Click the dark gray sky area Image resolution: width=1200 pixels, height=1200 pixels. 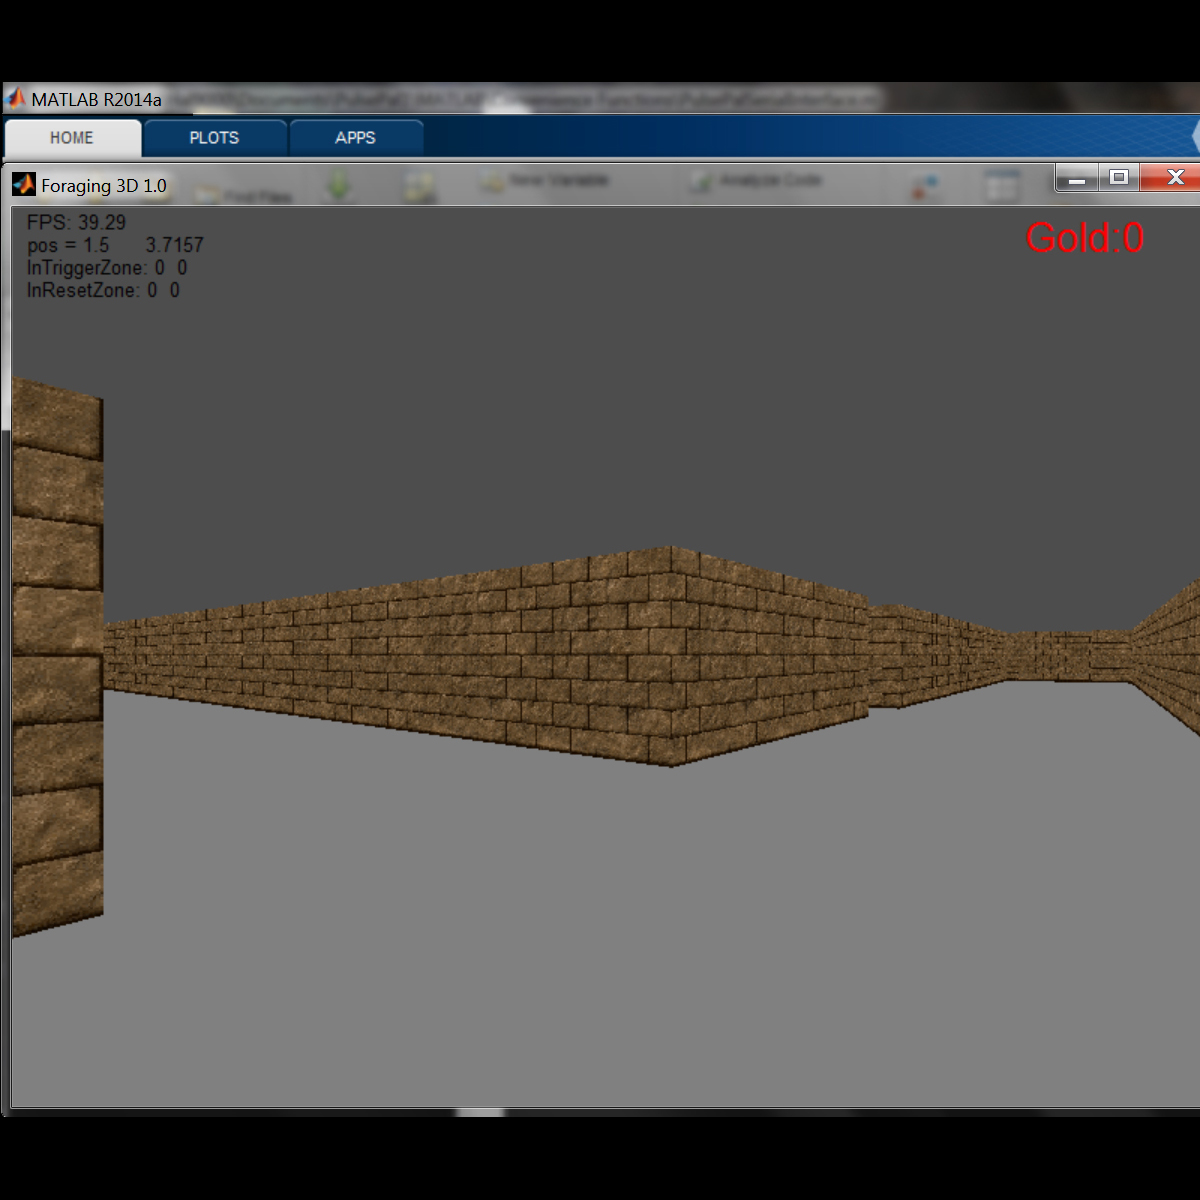600,400
